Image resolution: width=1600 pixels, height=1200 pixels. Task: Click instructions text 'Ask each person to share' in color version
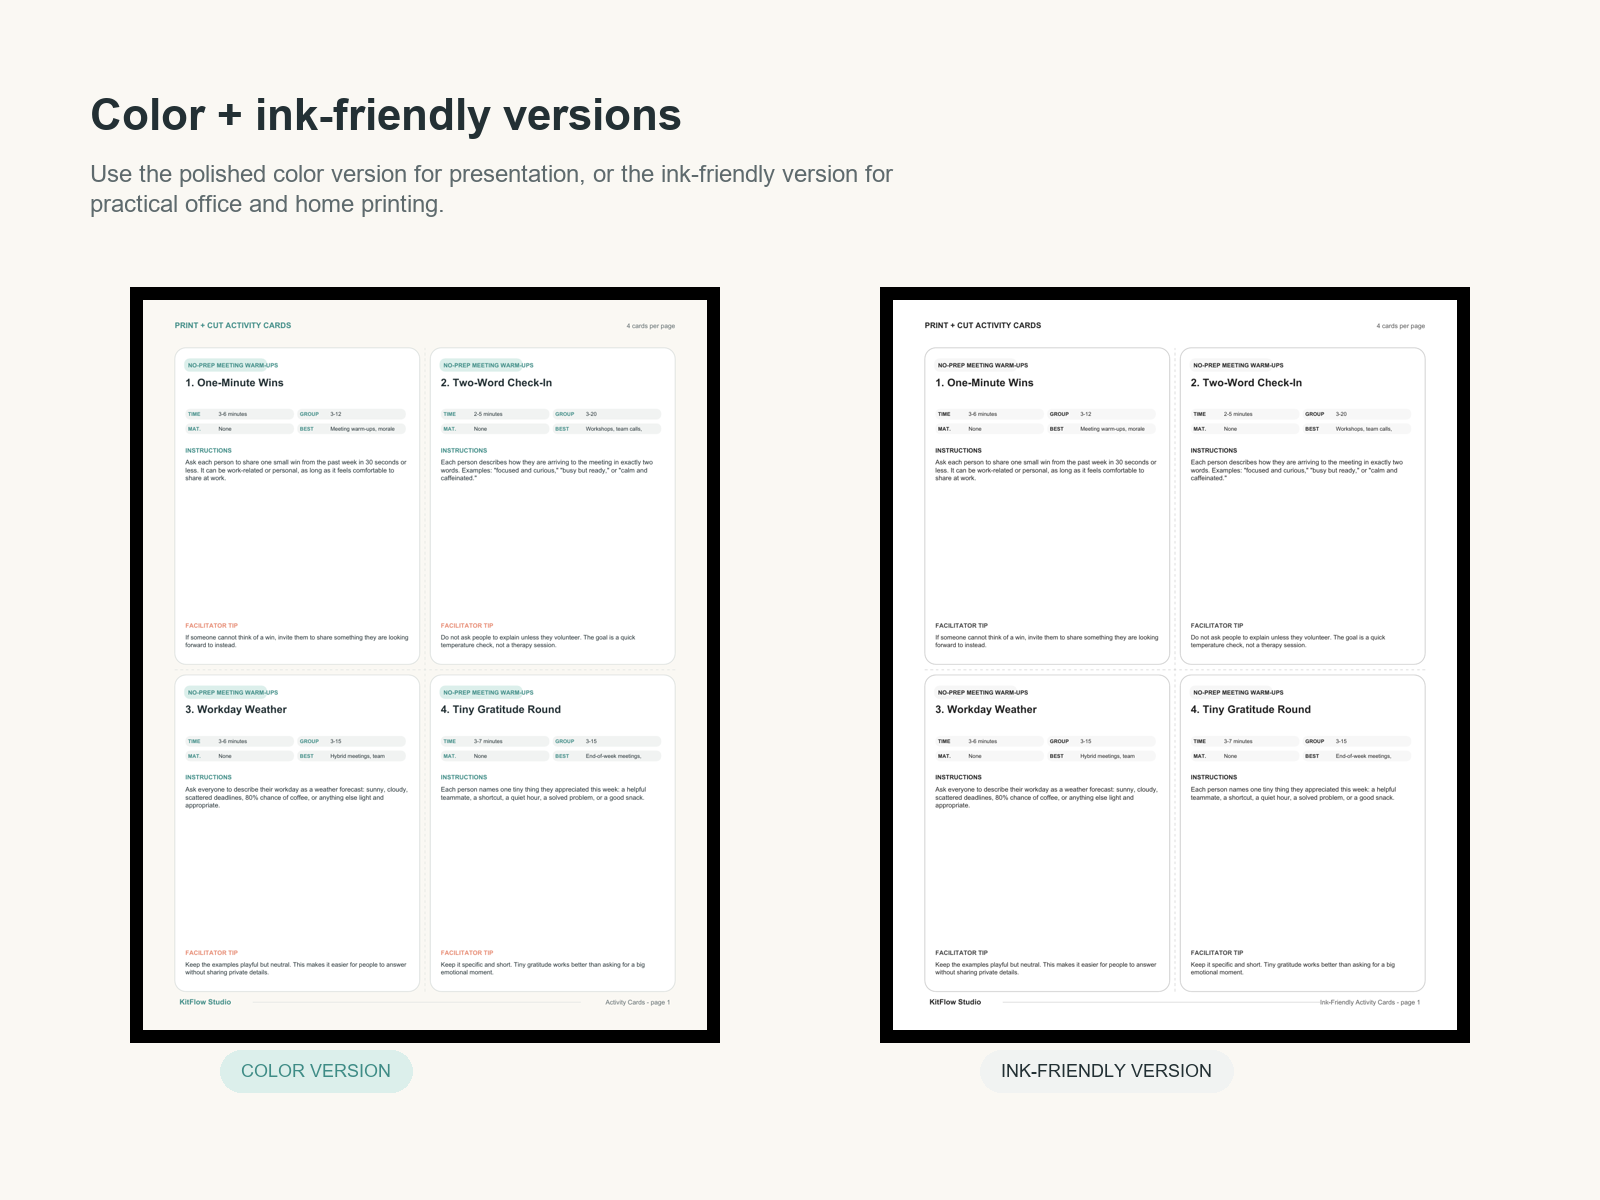point(296,470)
